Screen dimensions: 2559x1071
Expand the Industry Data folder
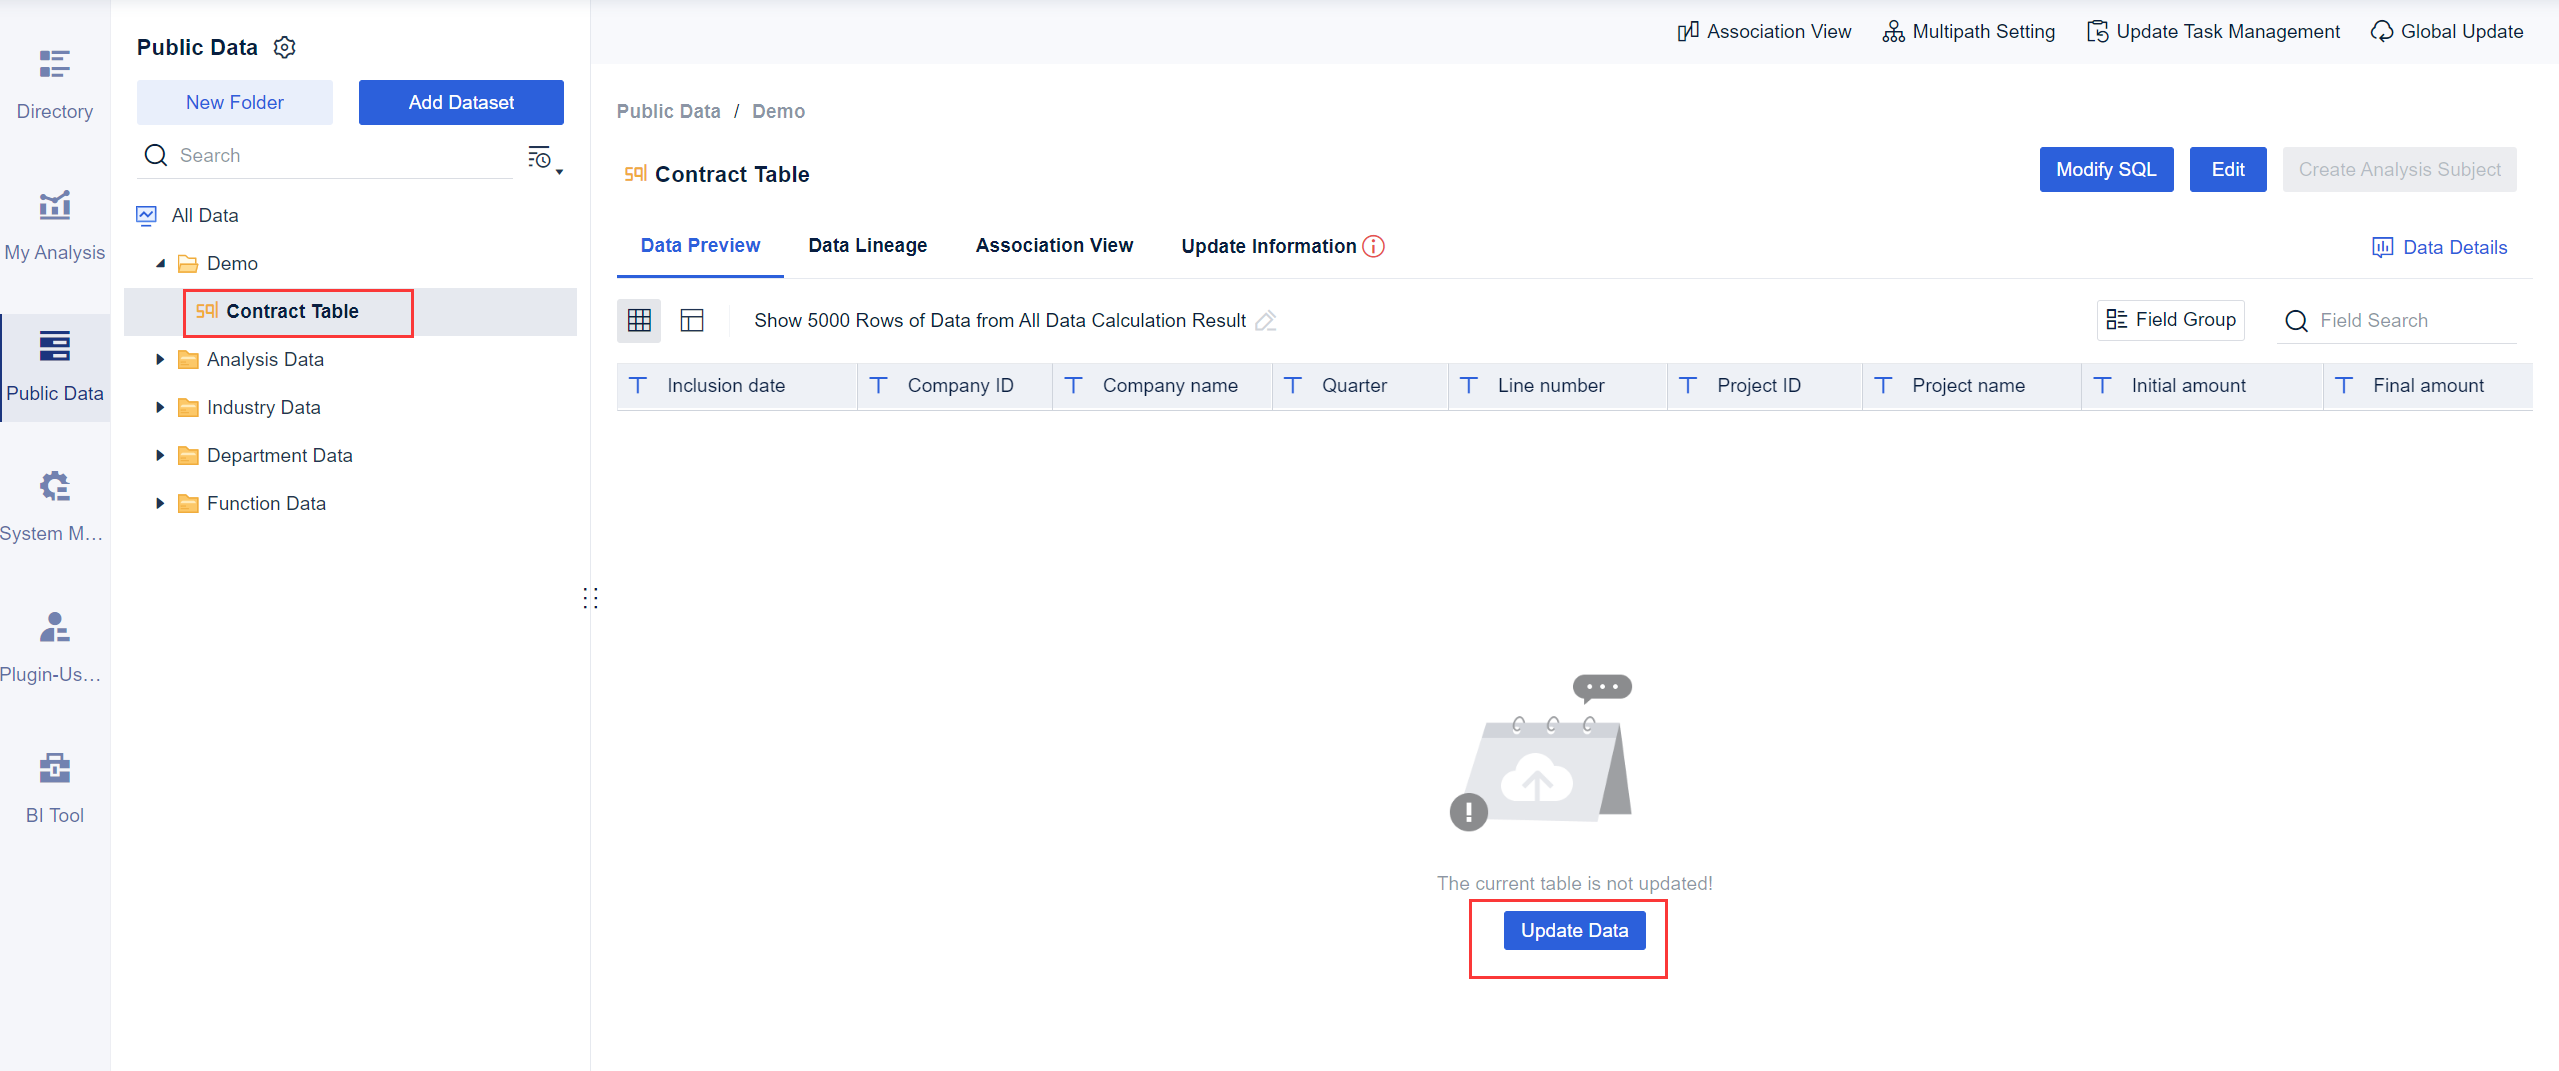161,407
